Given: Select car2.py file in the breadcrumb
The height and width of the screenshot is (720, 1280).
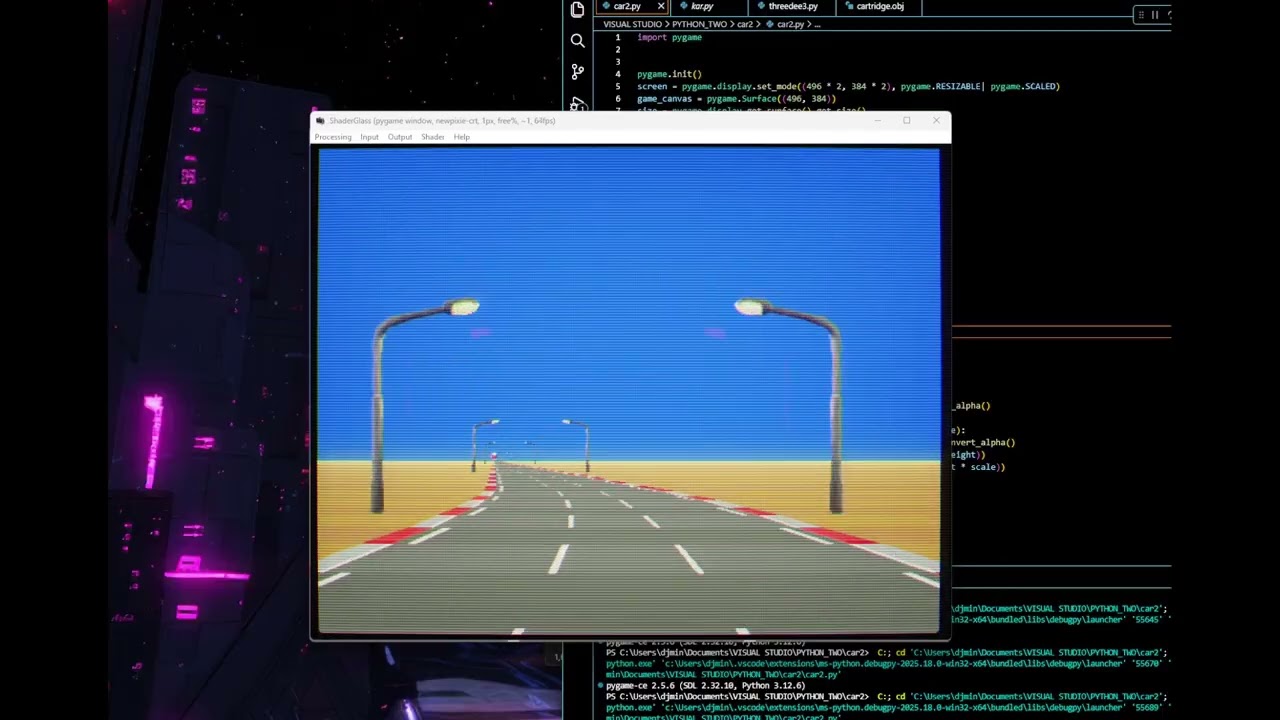Looking at the screenshot, I should (x=786, y=24).
